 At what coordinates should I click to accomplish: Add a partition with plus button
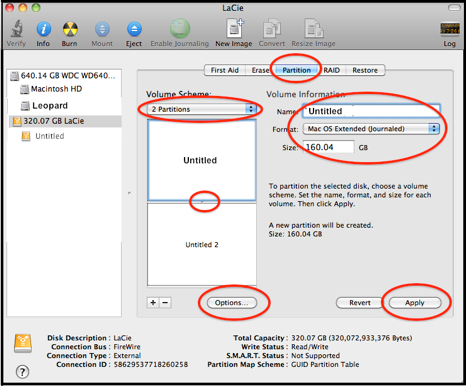(x=153, y=303)
